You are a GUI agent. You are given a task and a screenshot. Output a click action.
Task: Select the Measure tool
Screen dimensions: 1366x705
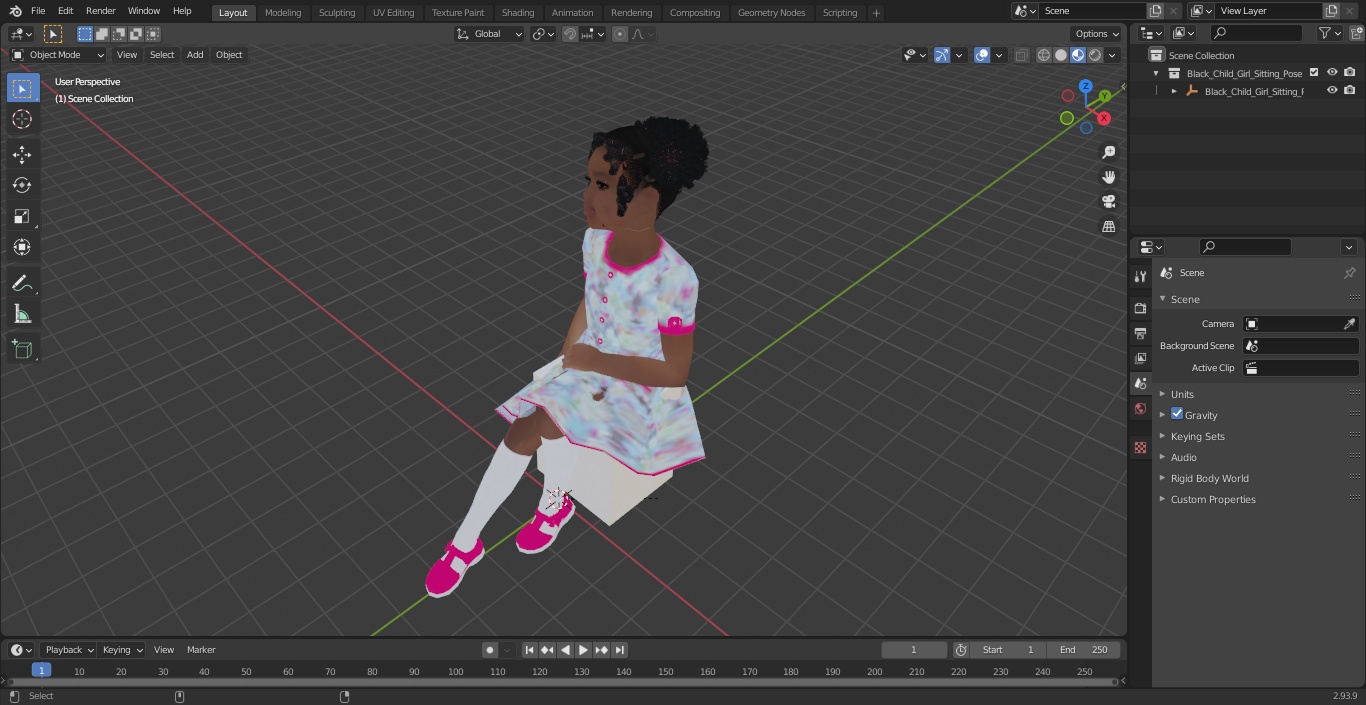22,315
